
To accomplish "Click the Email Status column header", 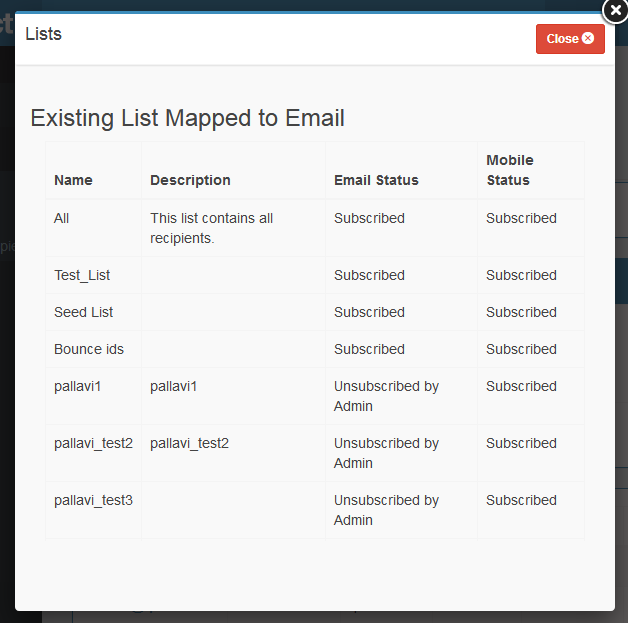I will click(x=376, y=180).
